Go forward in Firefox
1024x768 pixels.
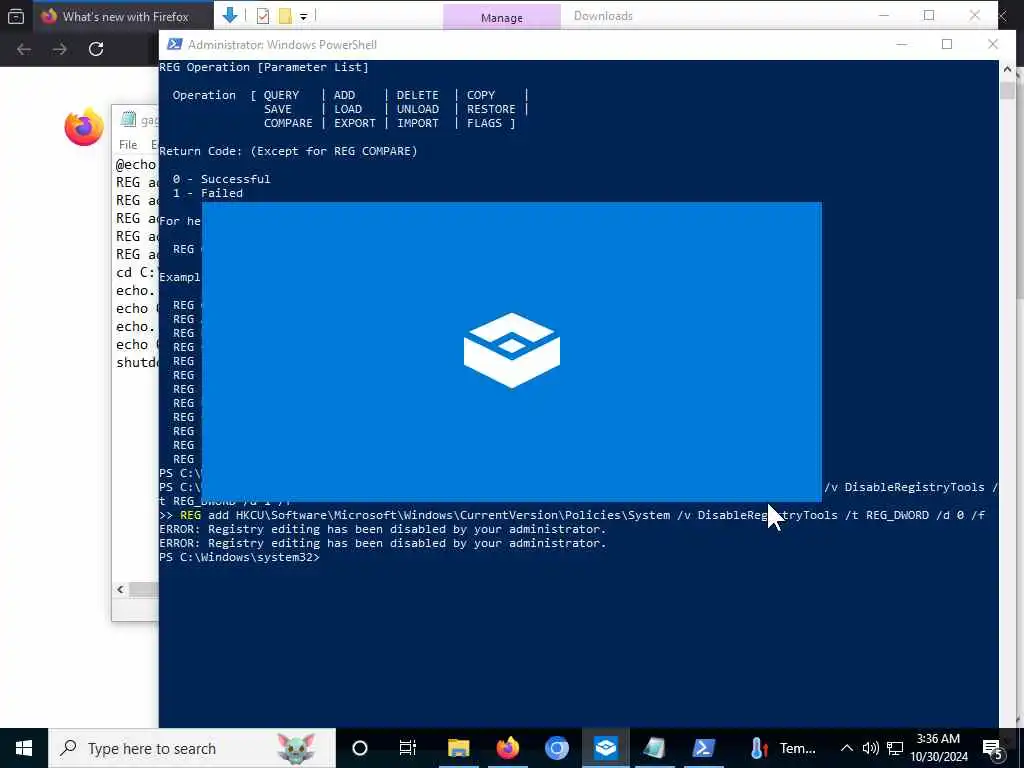click(x=60, y=49)
